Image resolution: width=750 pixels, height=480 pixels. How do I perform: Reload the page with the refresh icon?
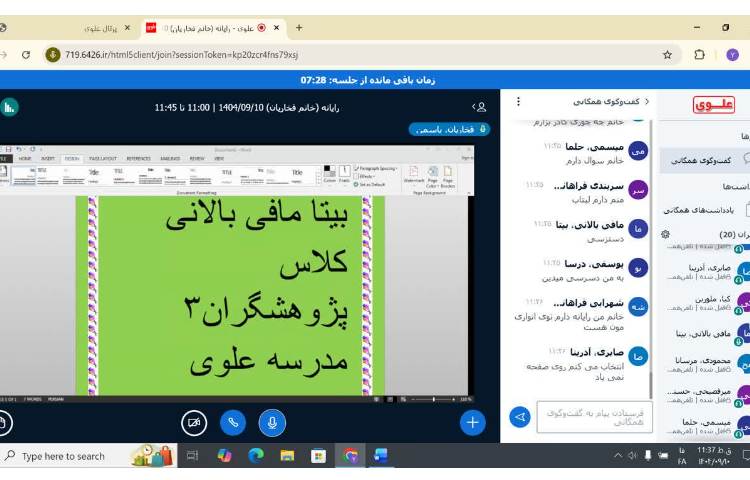[x=26, y=55]
